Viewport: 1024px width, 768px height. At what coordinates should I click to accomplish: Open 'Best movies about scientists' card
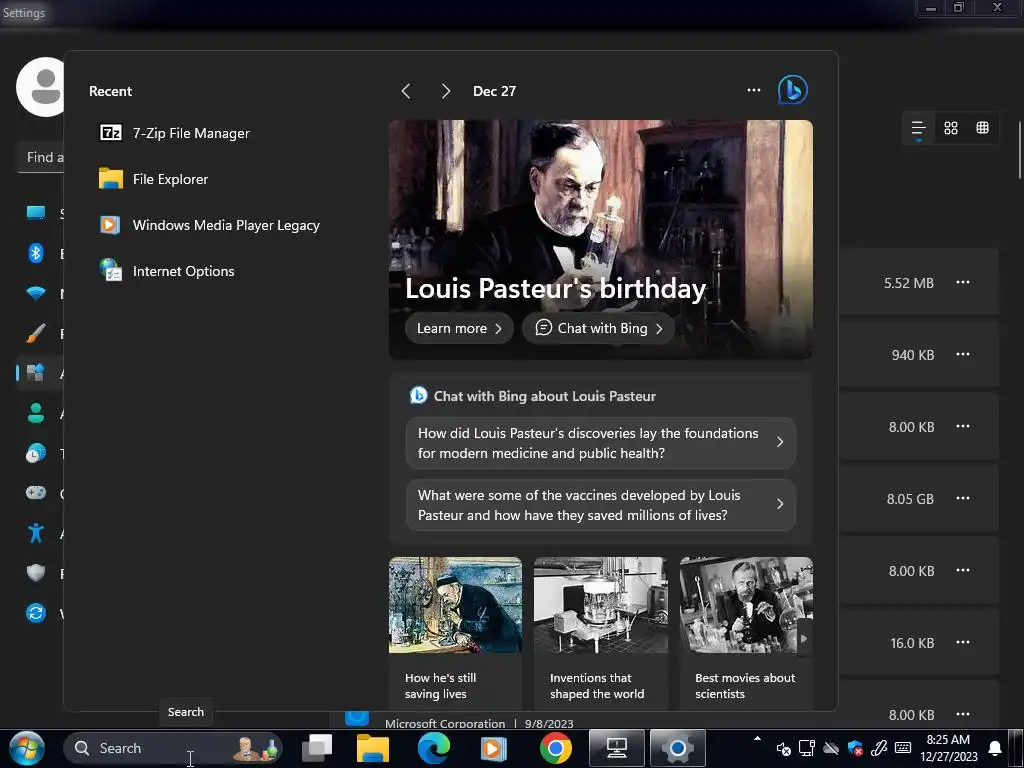(746, 633)
